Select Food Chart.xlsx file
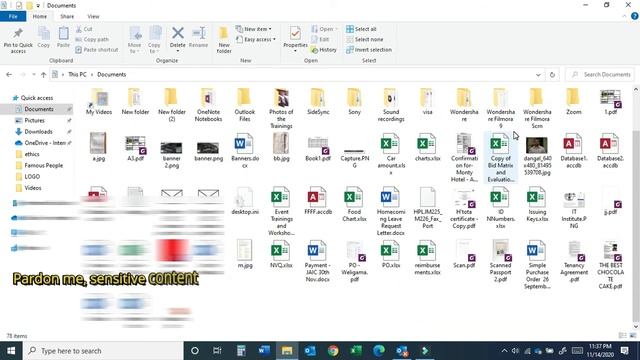 (x=354, y=204)
